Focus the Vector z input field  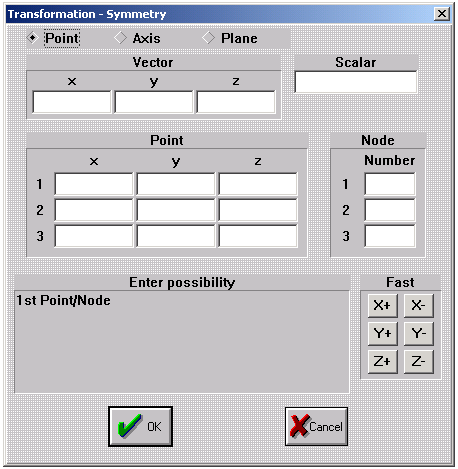click(x=236, y=102)
